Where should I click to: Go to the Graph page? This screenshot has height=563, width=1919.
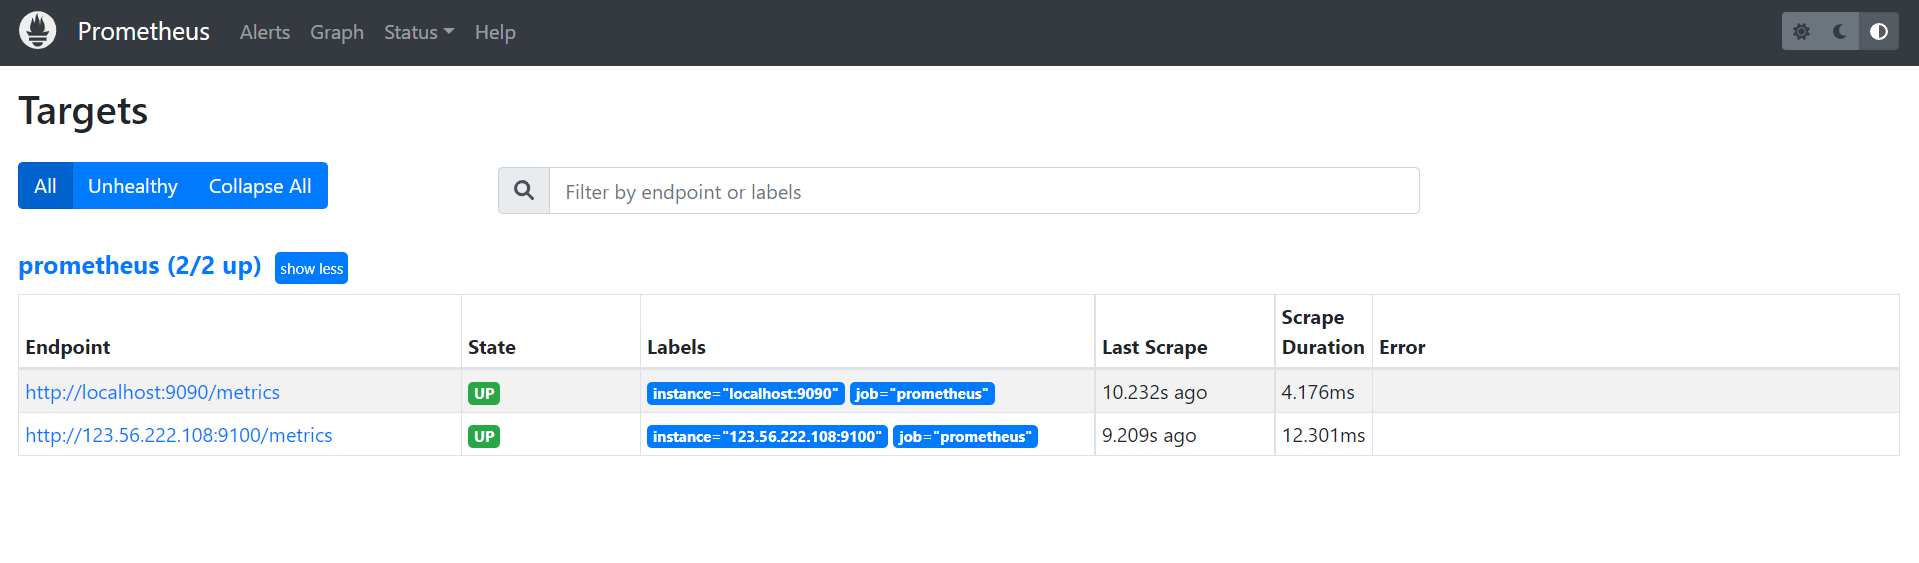(x=337, y=32)
